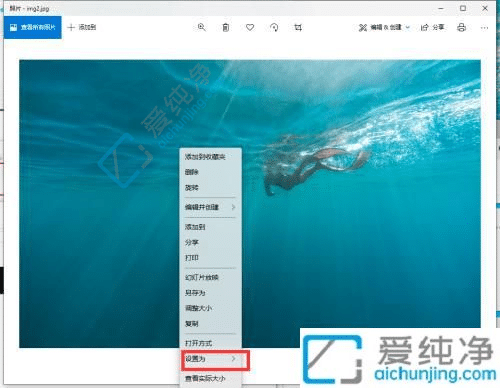Image resolution: width=500 pixels, height=388 pixels.
Task: Choose 另存为 in the context menu
Action: coord(211,293)
